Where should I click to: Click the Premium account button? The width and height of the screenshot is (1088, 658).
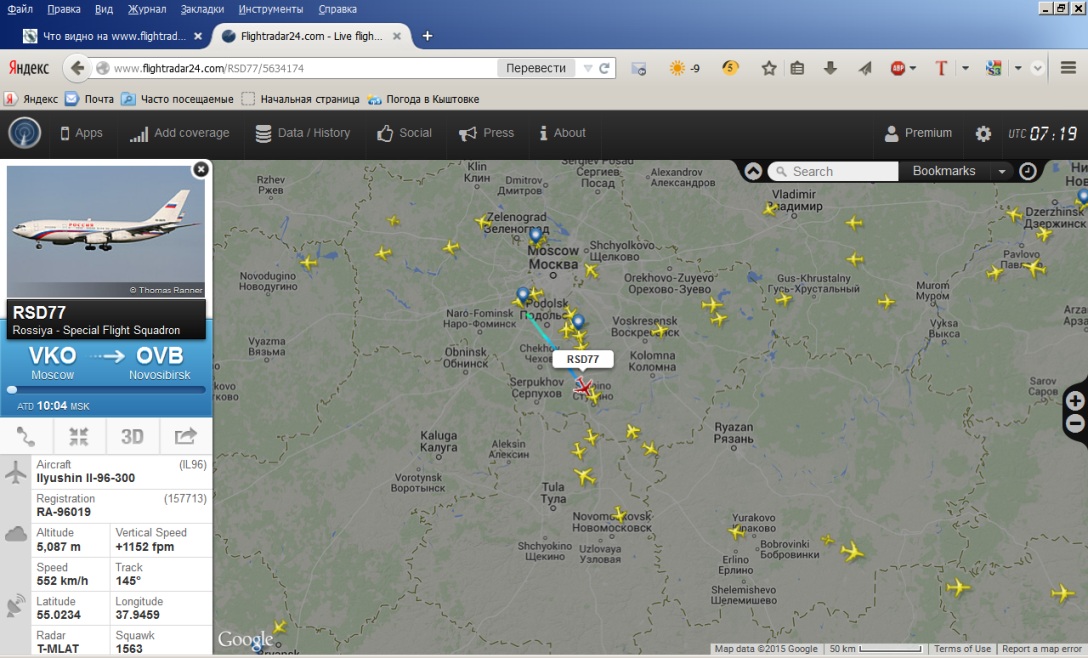918,133
